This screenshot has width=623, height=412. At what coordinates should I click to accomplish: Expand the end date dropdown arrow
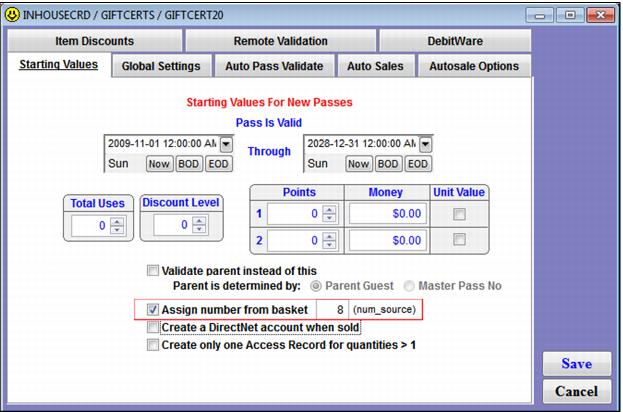426,144
